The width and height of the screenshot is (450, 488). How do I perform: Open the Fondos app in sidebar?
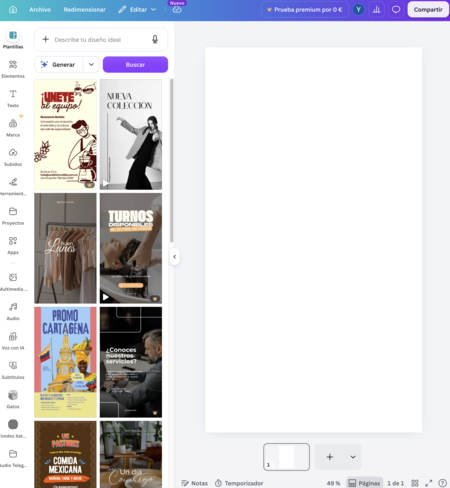point(13,428)
